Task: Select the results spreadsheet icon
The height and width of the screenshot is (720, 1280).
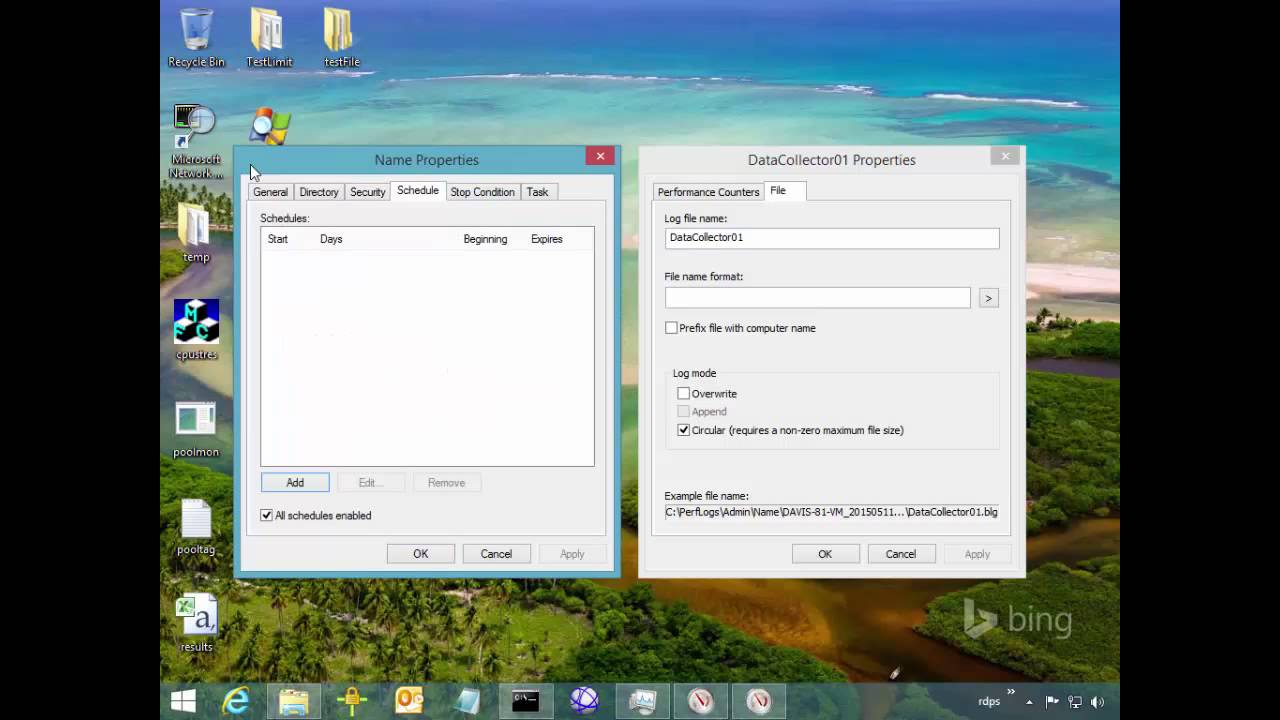Action: point(196,623)
